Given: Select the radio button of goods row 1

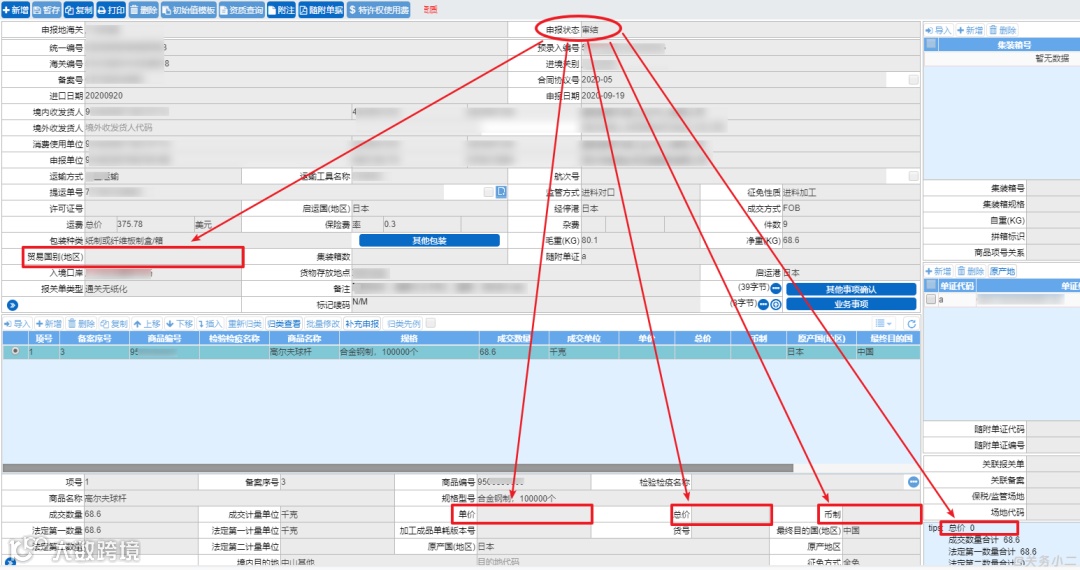Looking at the screenshot, I should (x=15, y=352).
